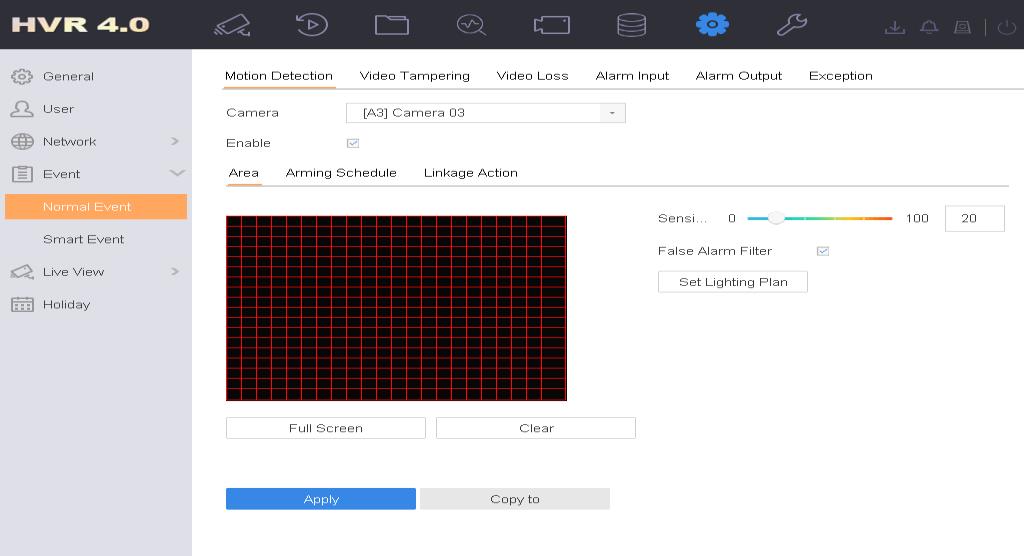Toggle the False Alarm Filter checkbox
The image size is (1024, 556).
823,251
